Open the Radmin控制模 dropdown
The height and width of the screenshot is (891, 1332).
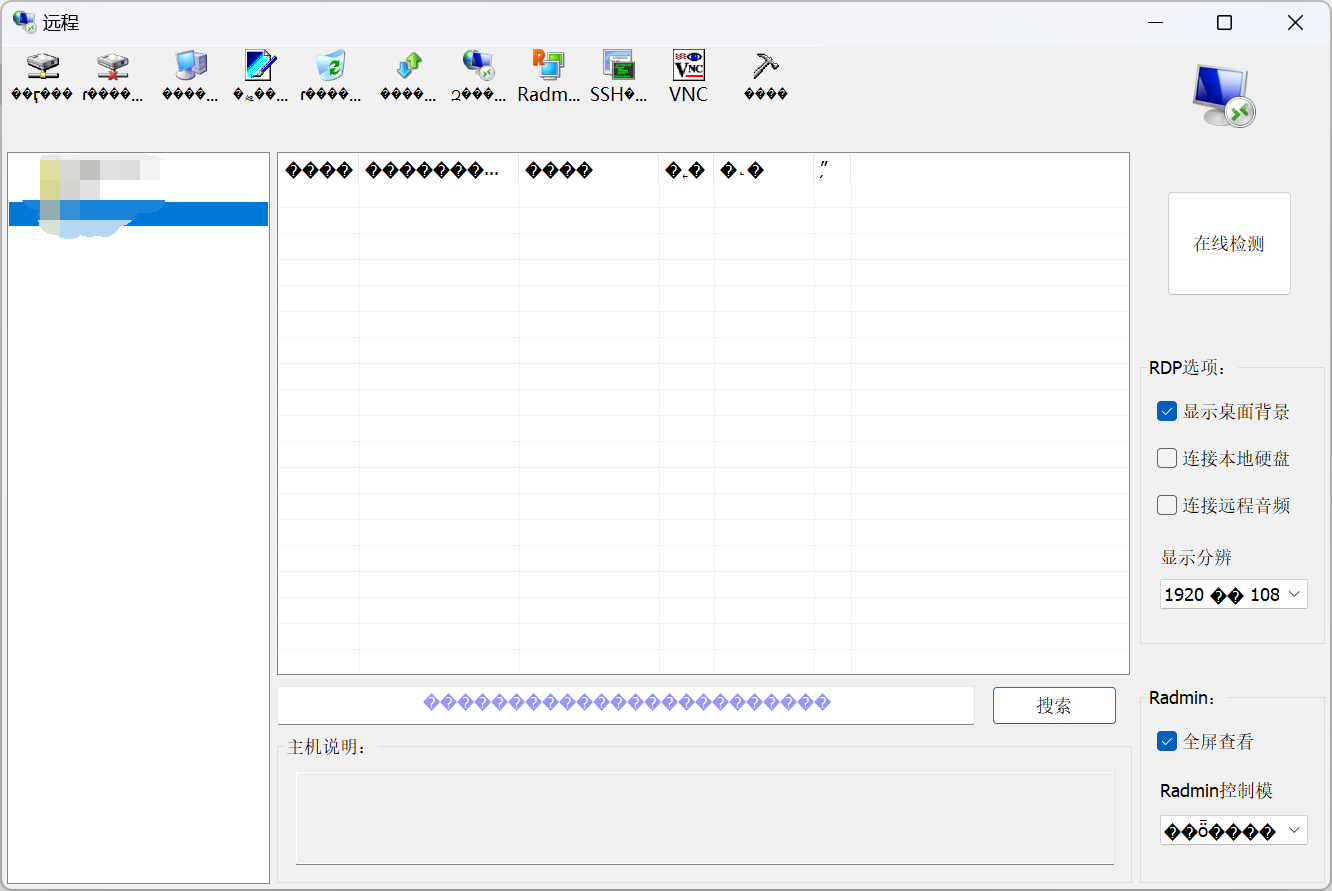tap(1233, 830)
